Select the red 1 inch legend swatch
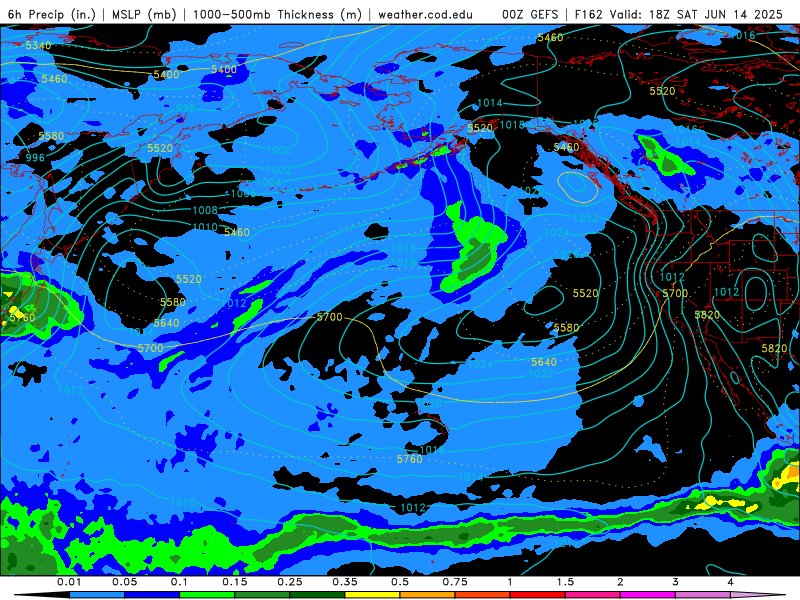Image resolution: width=800 pixels, height=600 pixels. tap(538, 595)
